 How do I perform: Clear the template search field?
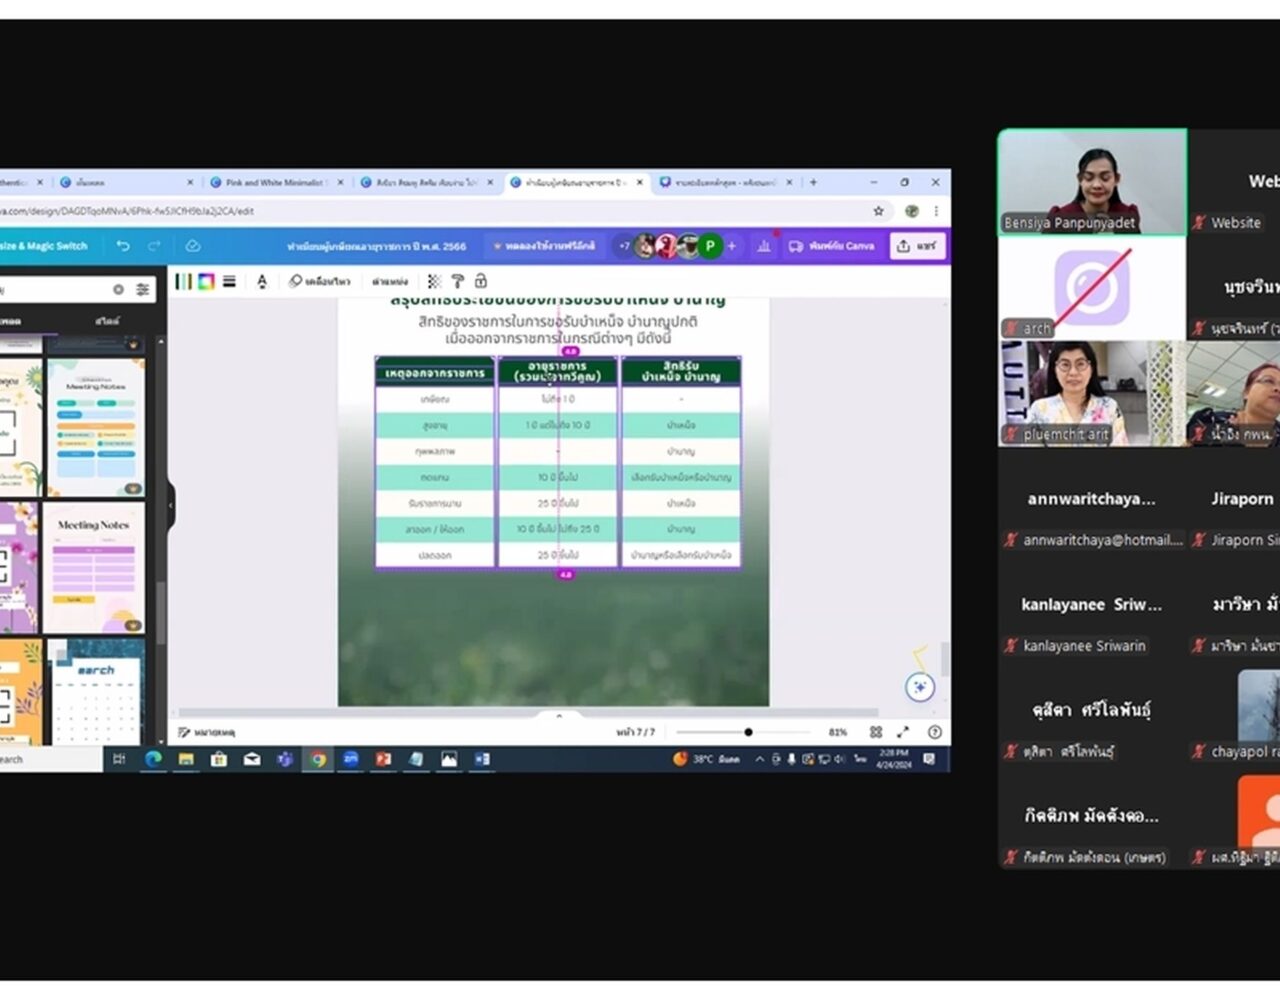pos(118,289)
